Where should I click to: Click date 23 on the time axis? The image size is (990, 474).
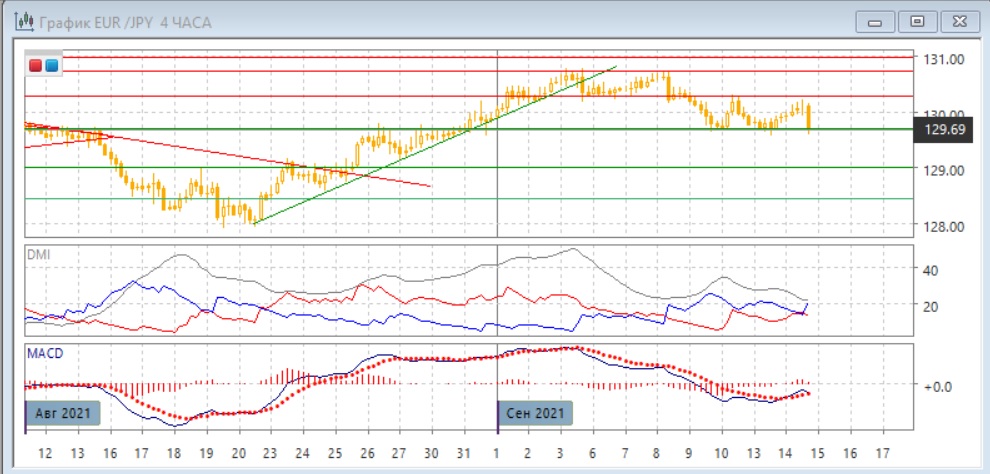point(271,453)
